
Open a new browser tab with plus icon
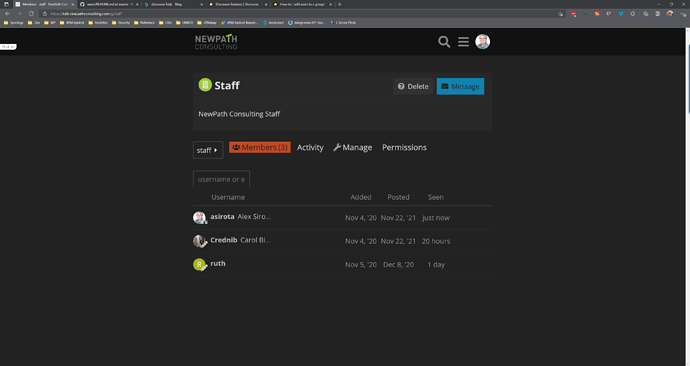coord(340,4)
